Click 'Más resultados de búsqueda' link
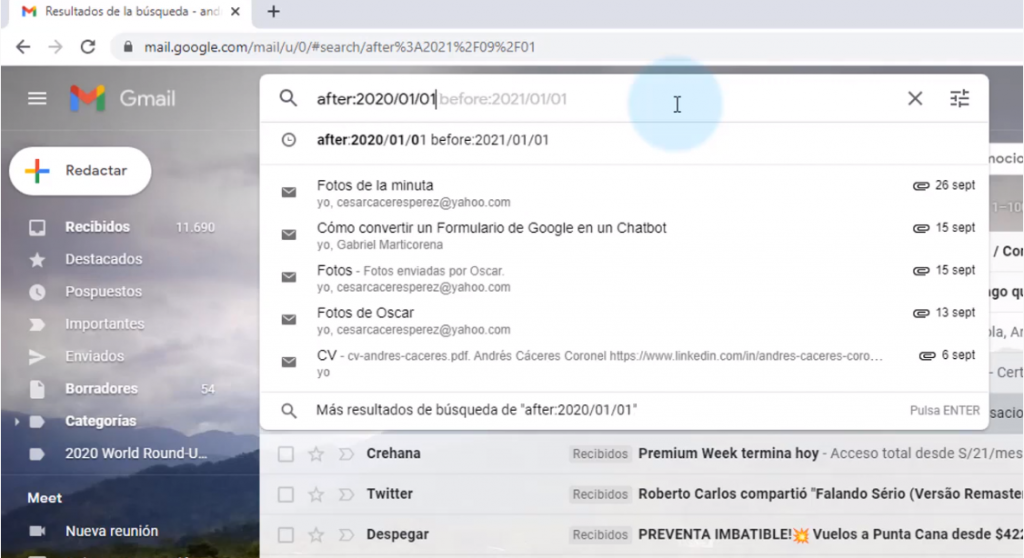Image resolution: width=1024 pixels, height=558 pixels. click(x=476, y=410)
